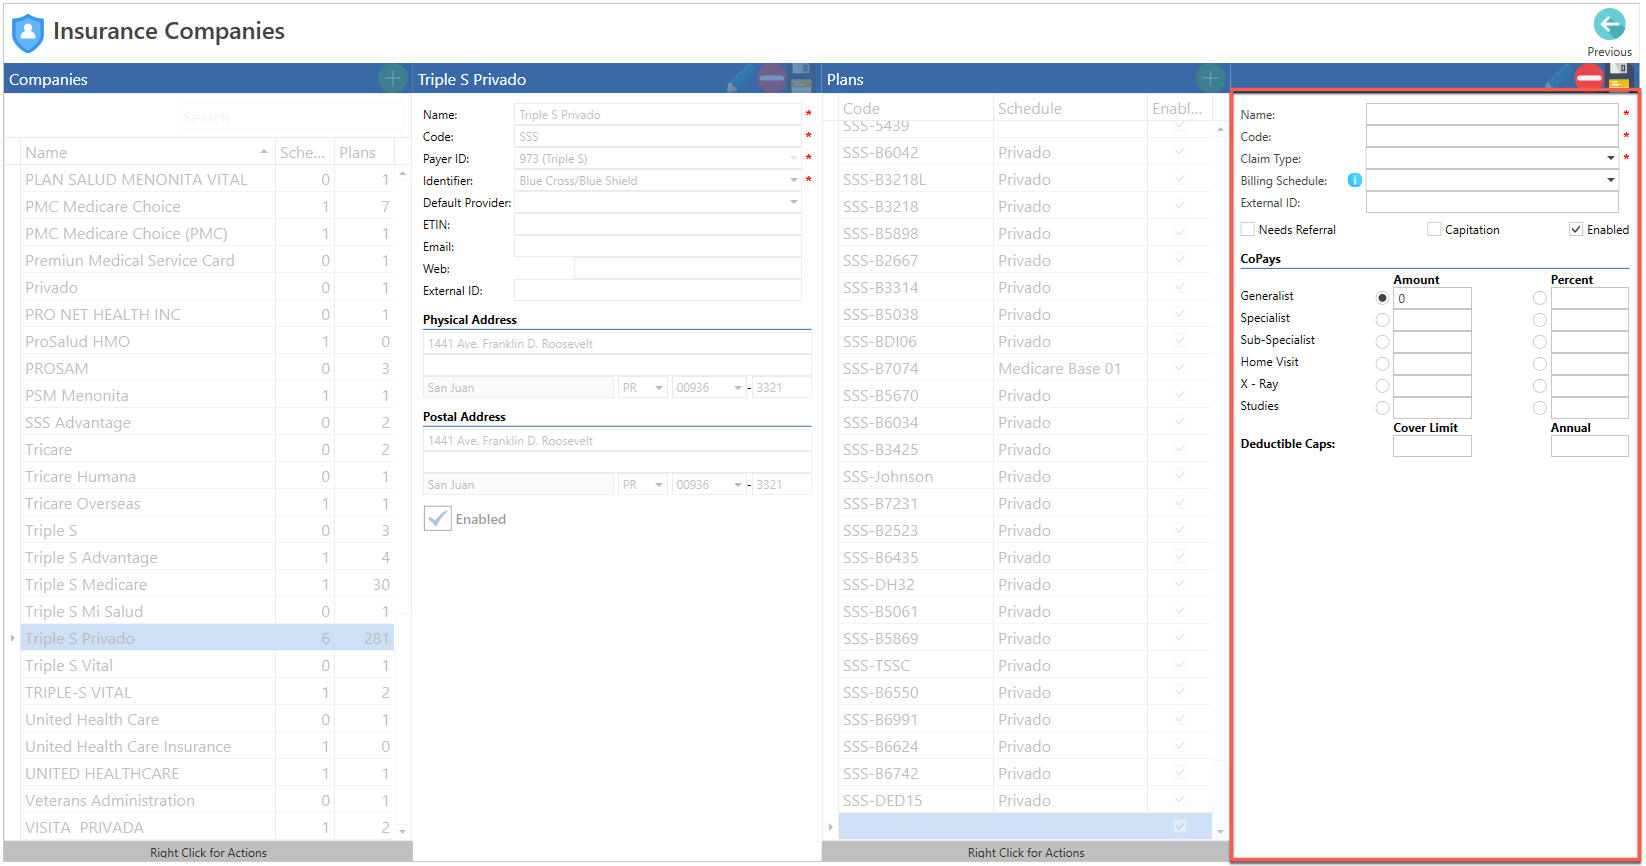
Task: Select plan SSS-TSSC in the Plans list
Action: (x=1025, y=665)
